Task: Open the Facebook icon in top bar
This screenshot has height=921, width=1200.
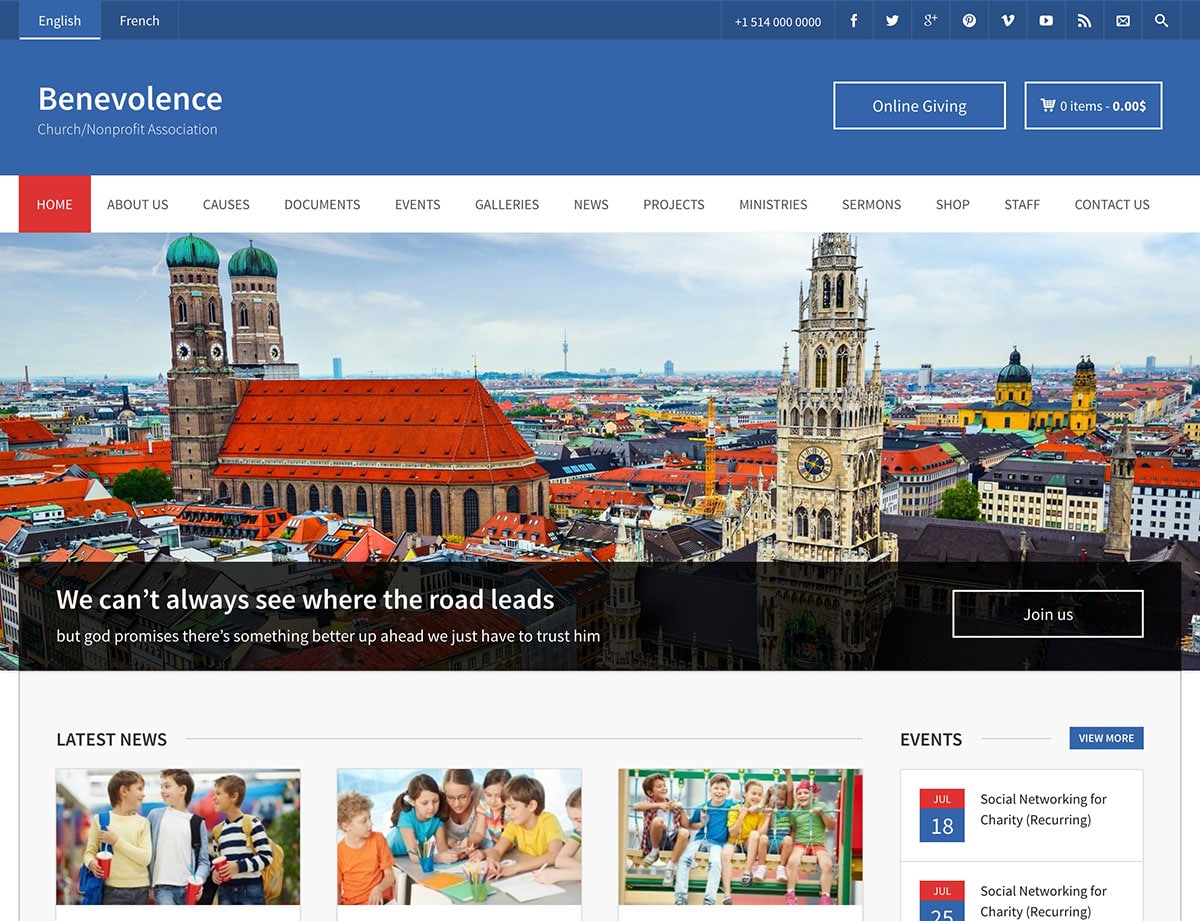Action: pos(853,21)
